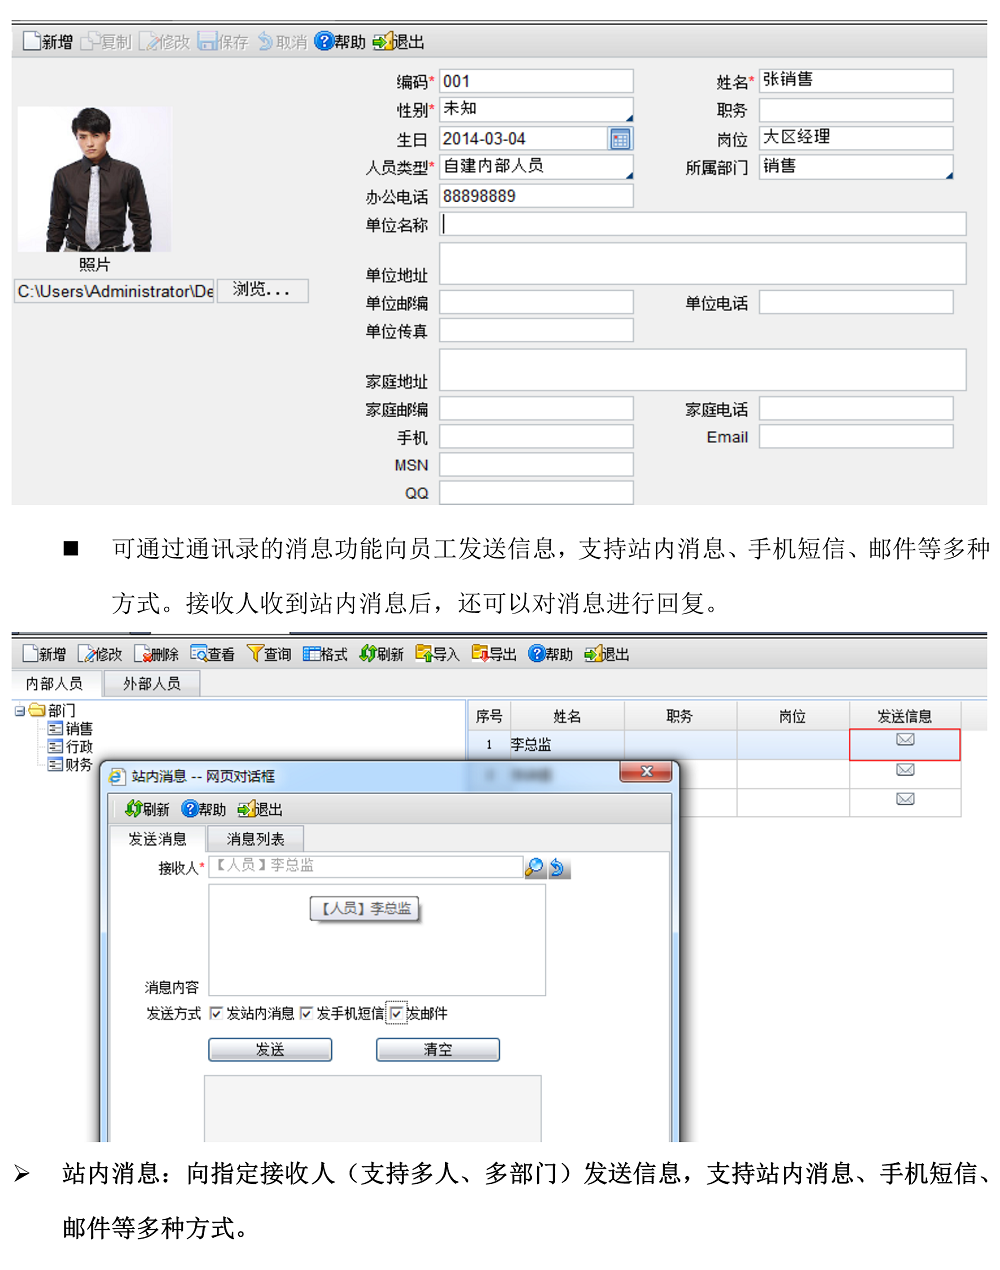Click the 导入 (import) toolbar icon

coord(424,654)
